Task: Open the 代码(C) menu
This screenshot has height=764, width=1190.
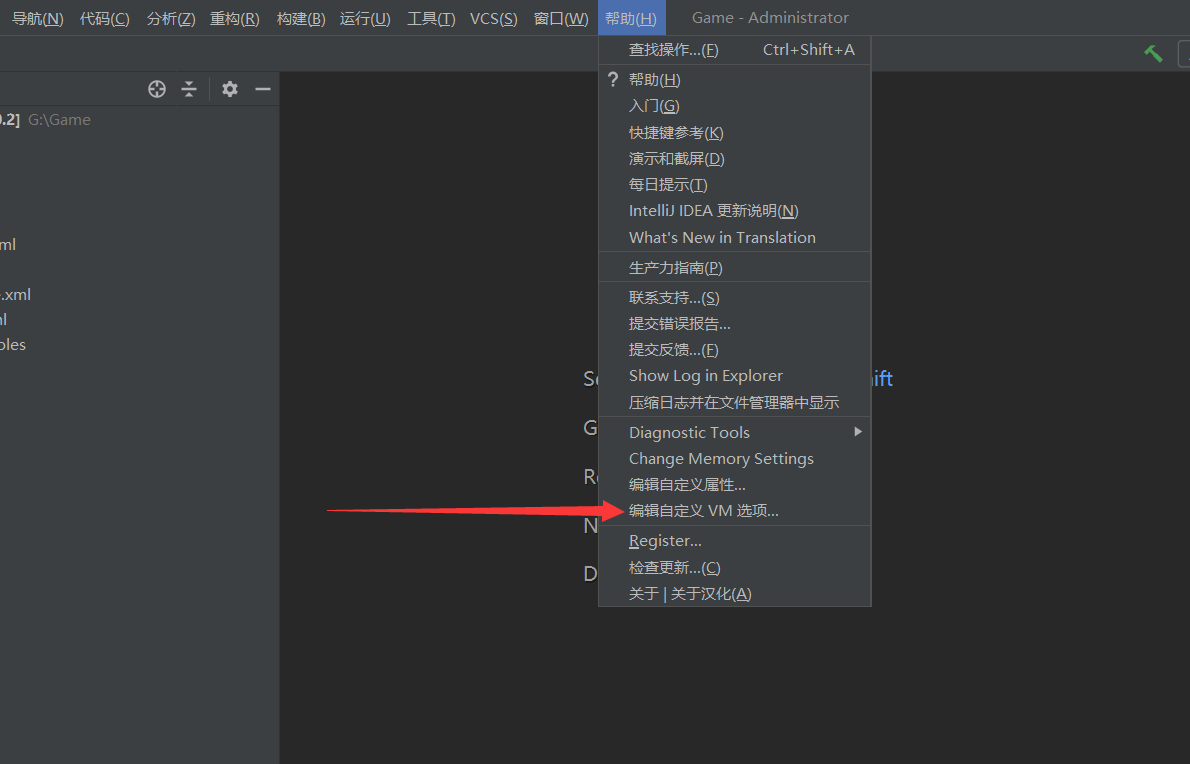Action: [105, 18]
